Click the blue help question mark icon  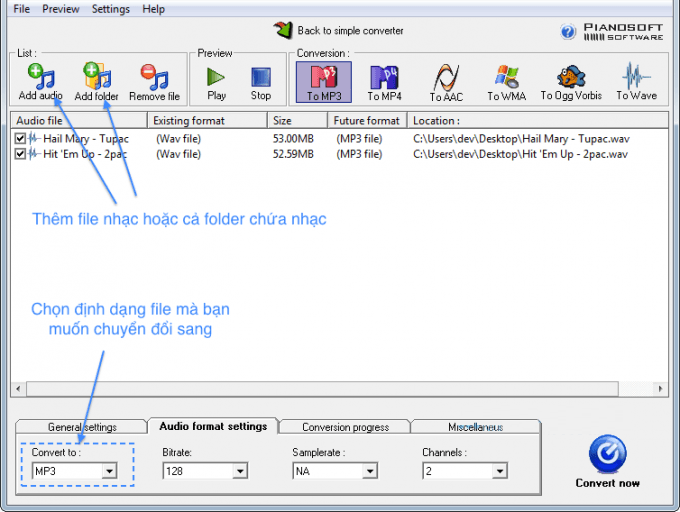point(568,32)
